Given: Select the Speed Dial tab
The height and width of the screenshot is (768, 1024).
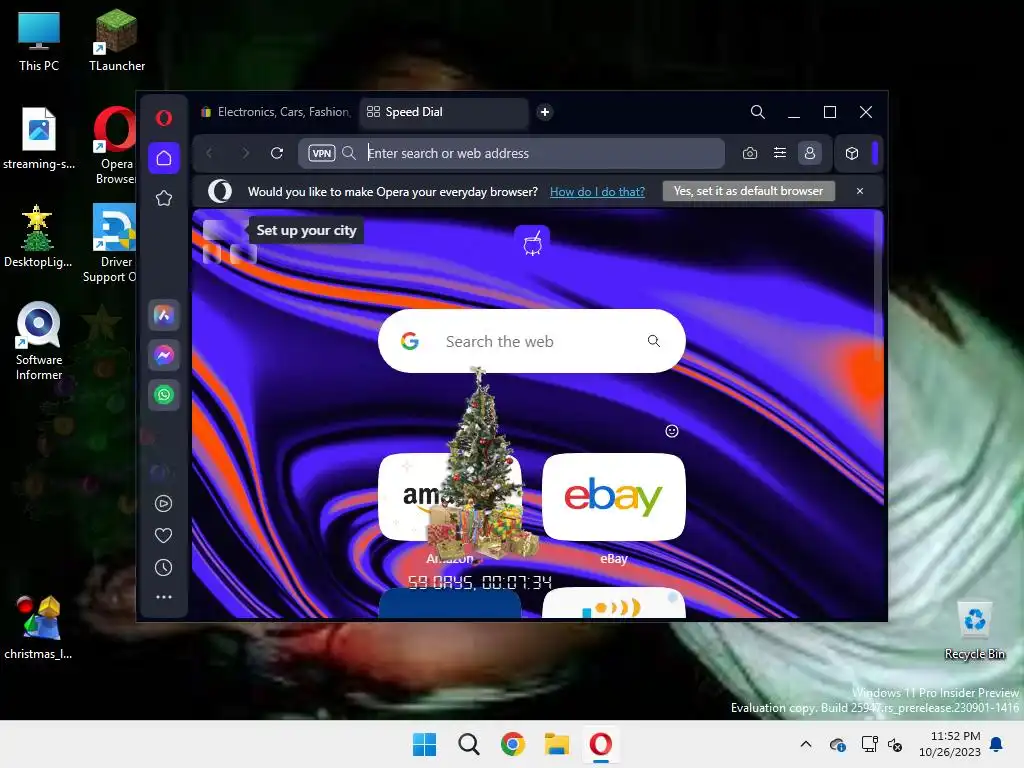Looking at the screenshot, I should click(x=443, y=112).
